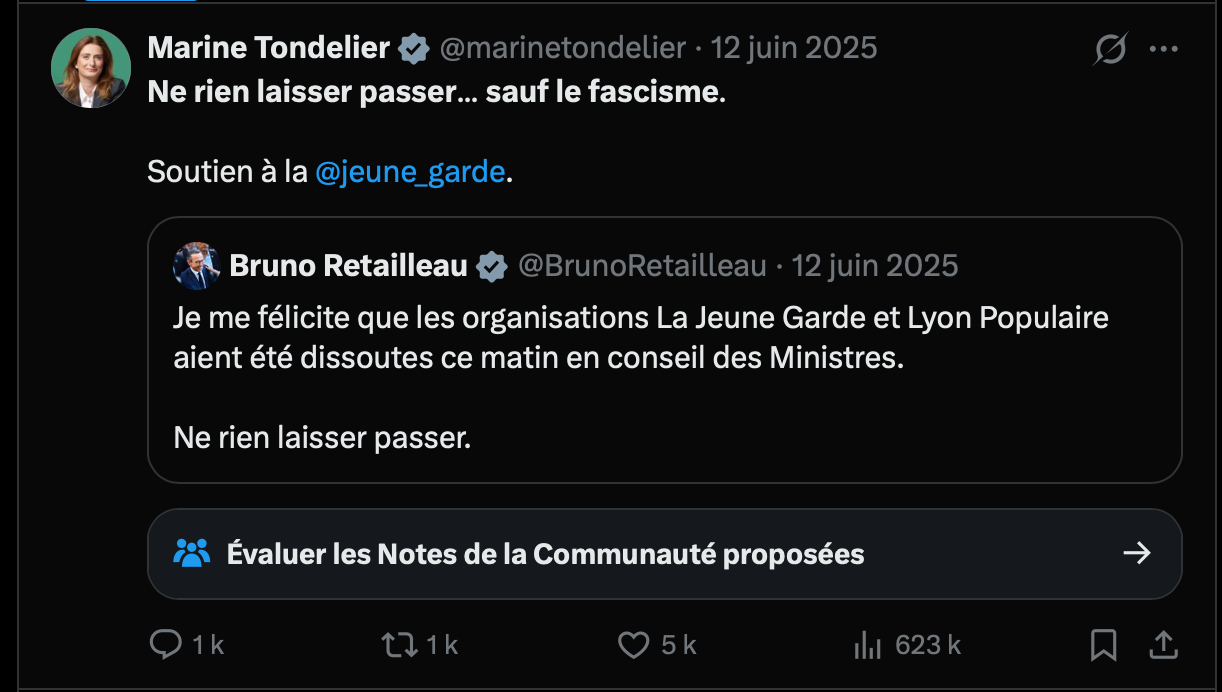
Task: Open the @jeune_garde mention link
Action: point(410,172)
